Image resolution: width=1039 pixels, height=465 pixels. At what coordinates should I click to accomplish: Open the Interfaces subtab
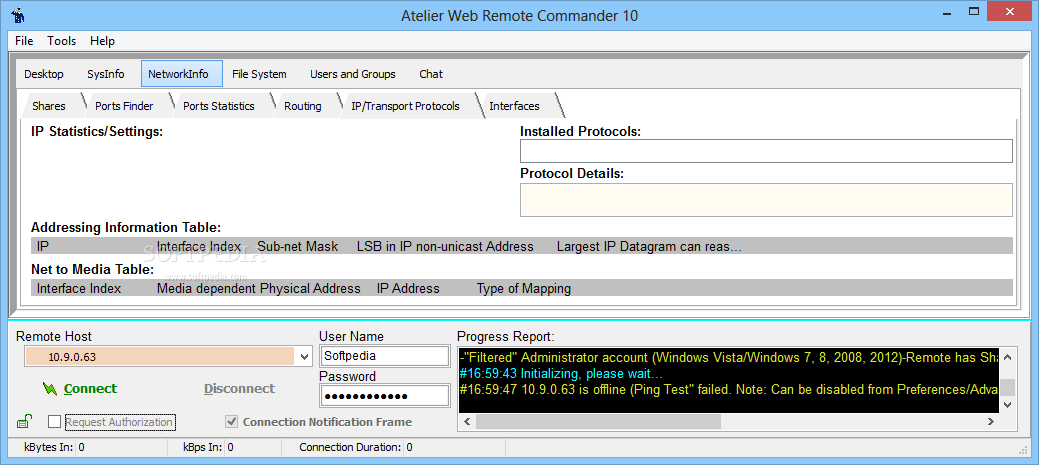(514, 106)
